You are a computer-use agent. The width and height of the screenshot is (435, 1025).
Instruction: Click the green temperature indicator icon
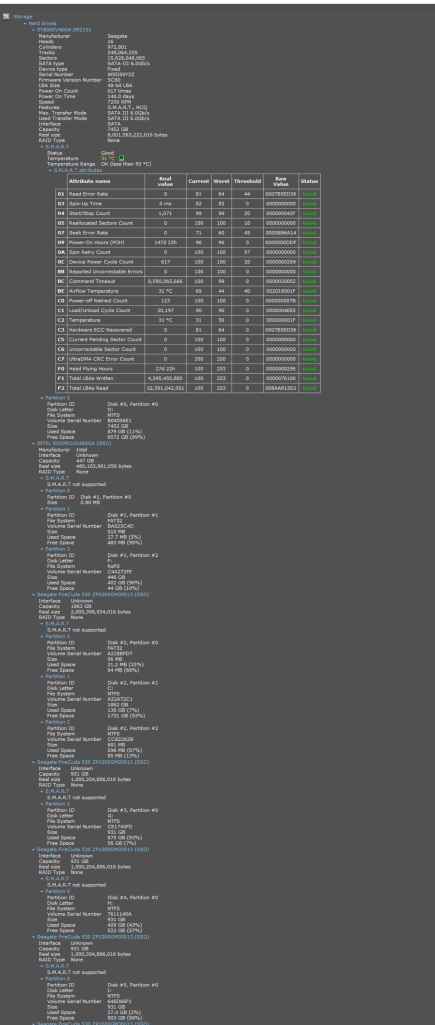(x=121, y=158)
